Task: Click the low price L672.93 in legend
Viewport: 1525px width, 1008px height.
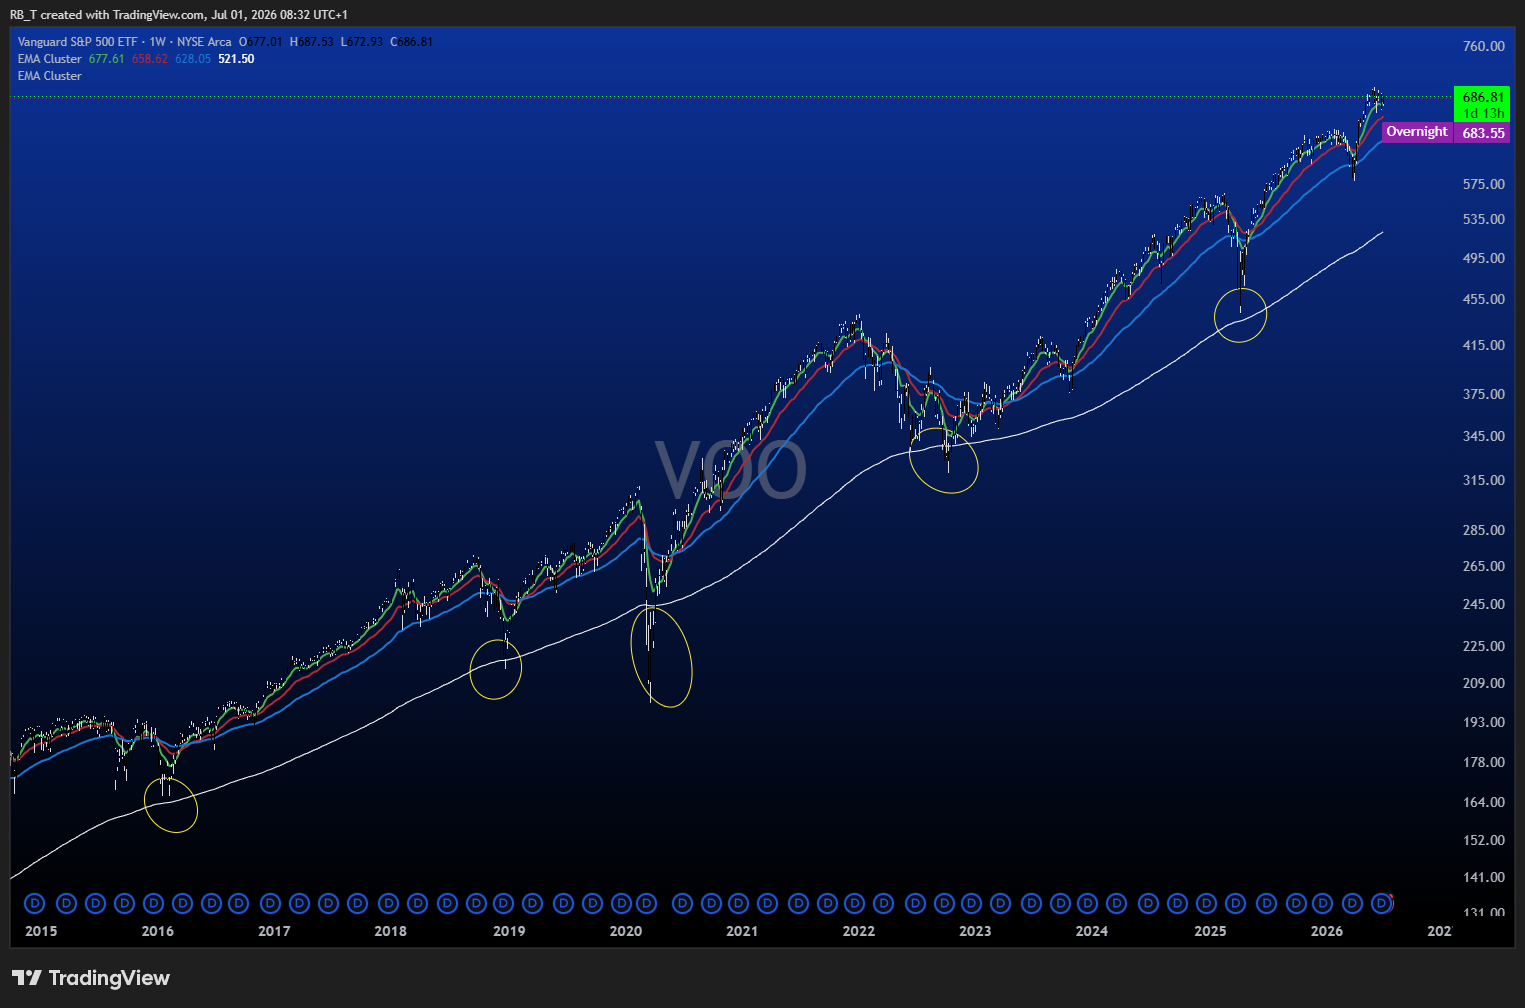Action: pyautogui.click(x=362, y=42)
